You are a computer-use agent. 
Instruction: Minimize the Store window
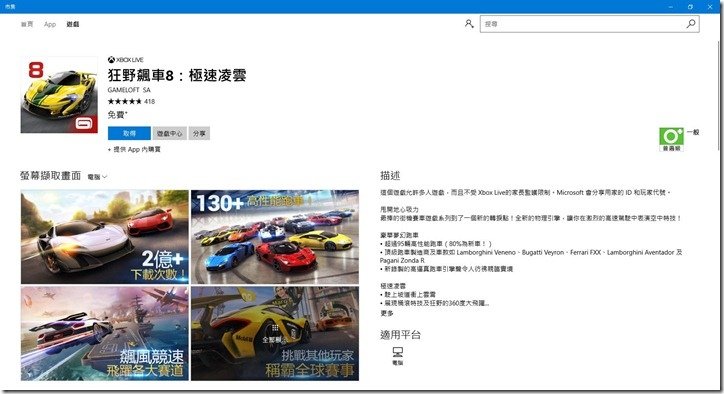tap(670, 6)
